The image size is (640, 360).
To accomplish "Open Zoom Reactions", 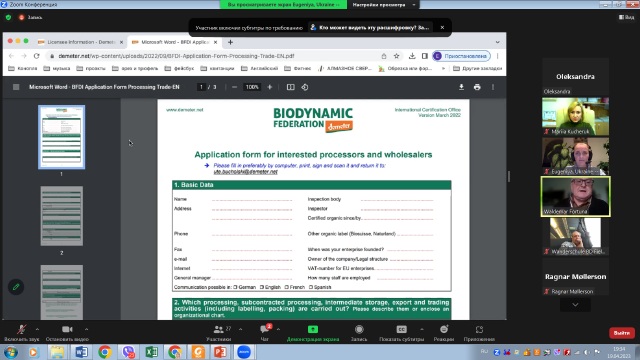I will tap(444, 329).
